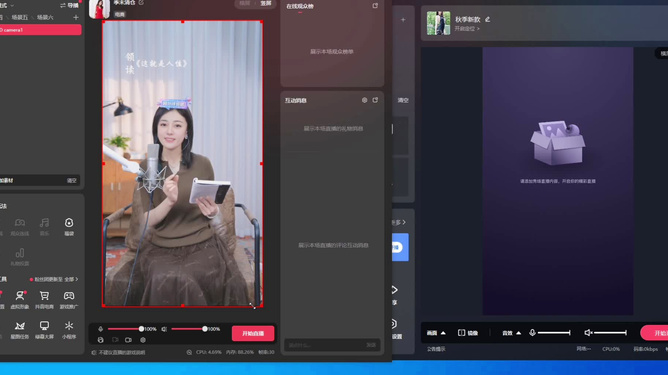This screenshot has width=668, height=375.
Task: Adjust microphone slider in right window
Action: tap(554, 332)
